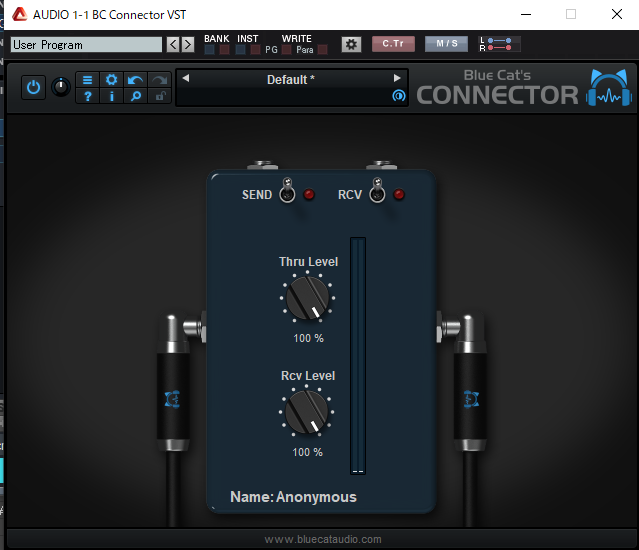
Task: Click the Rcv Level 100 % value
Action: tap(307, 452)
